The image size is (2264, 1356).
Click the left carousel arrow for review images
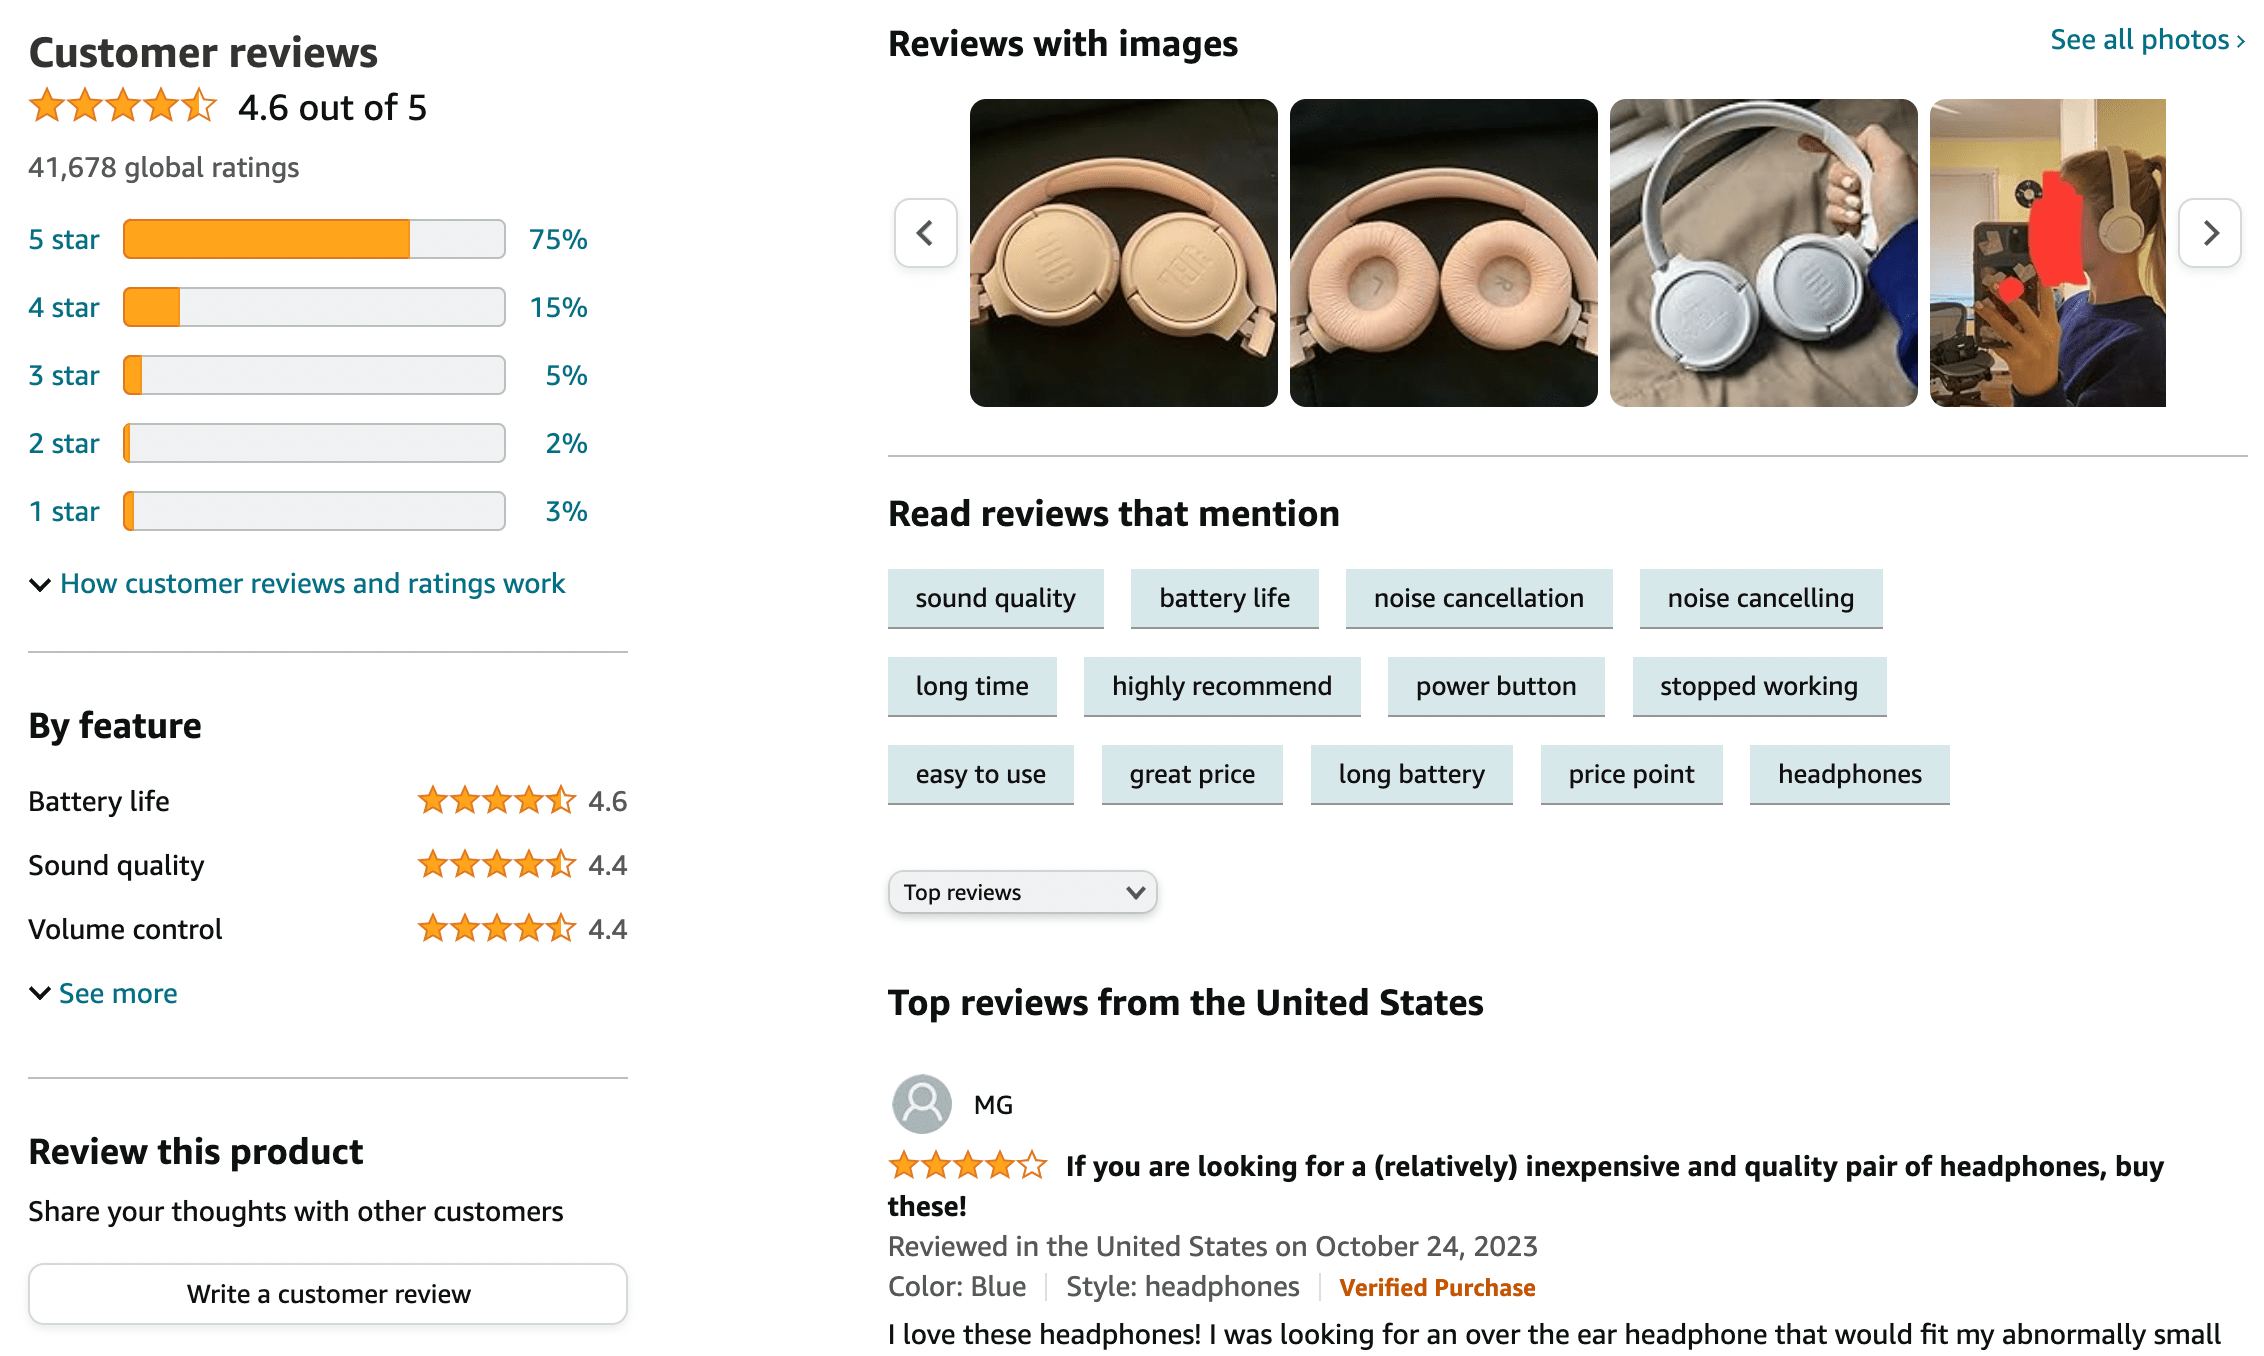925,233
